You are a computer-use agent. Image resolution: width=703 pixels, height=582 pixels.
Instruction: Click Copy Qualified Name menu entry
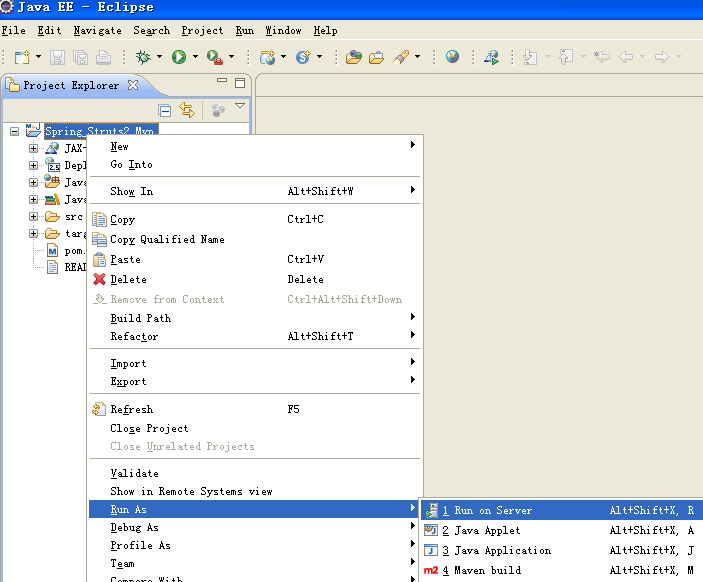255,239
